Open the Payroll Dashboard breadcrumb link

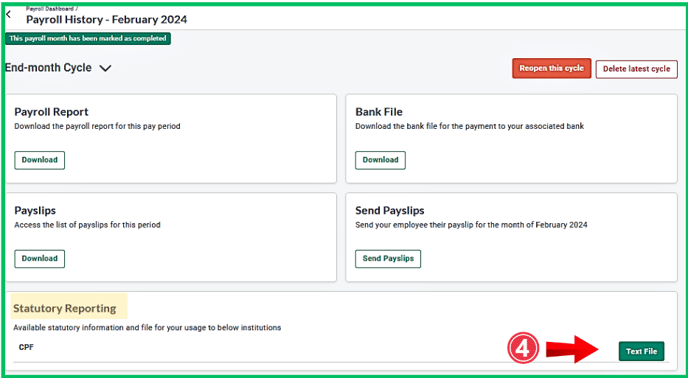pyautogui.click(x=50, y=8)
